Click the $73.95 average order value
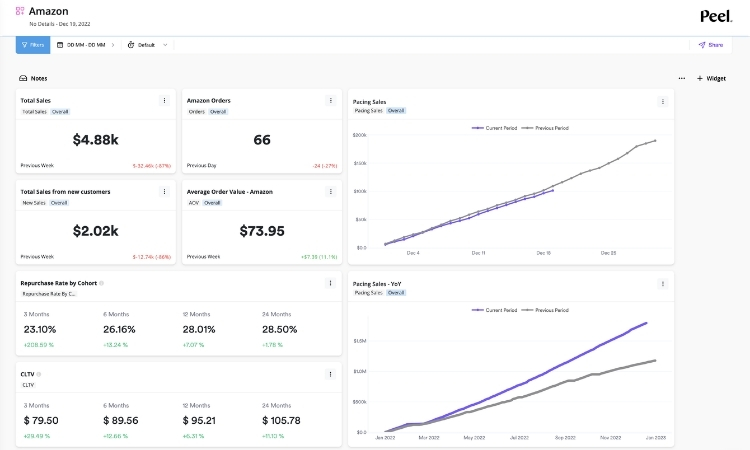The image size is (750, 450). [x=262, y=231]
